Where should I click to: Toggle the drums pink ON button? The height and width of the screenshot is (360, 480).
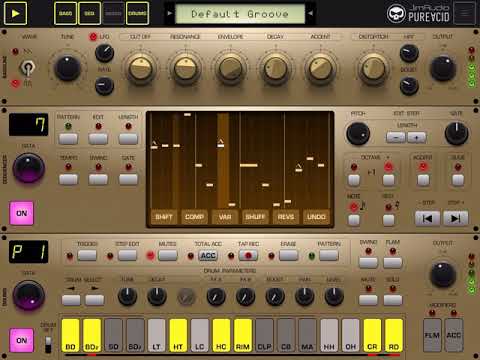[x=22, y=340]
